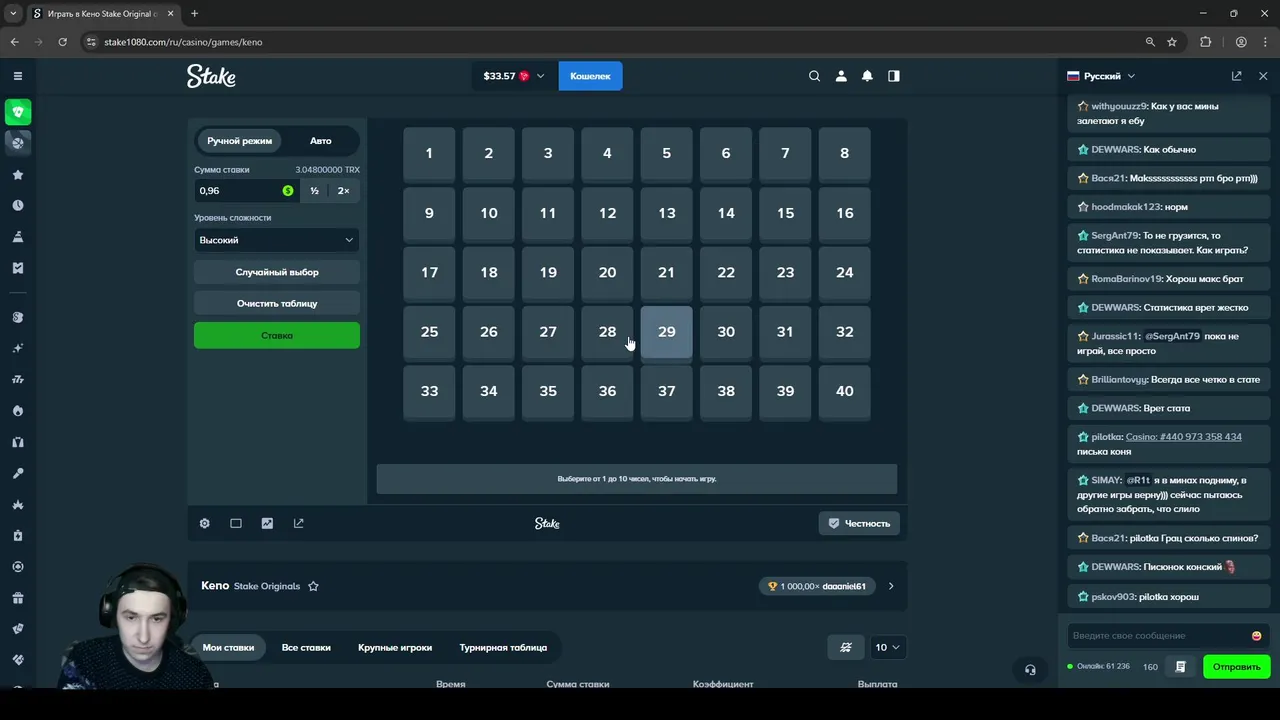Image resolution: width=1280 pixels, height=720 pixels.
Task: Click the blue Кошелек button
Action: pos(590,76)
